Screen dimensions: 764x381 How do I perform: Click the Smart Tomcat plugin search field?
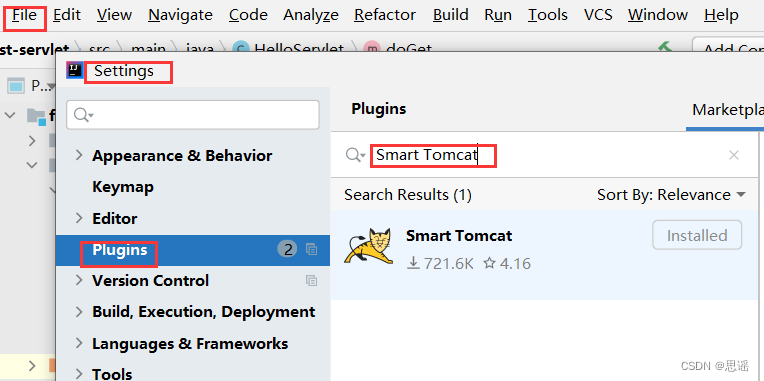coord(546,155)
